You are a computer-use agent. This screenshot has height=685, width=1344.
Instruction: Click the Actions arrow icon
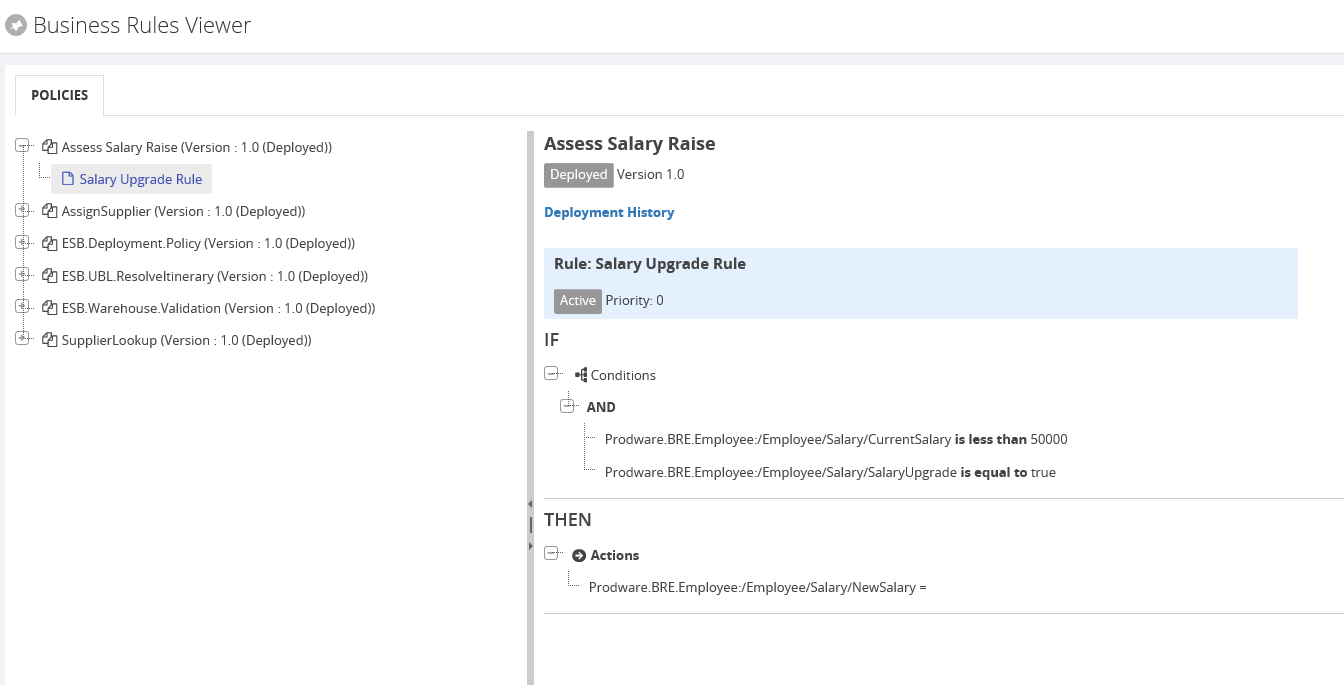[579, 555]
